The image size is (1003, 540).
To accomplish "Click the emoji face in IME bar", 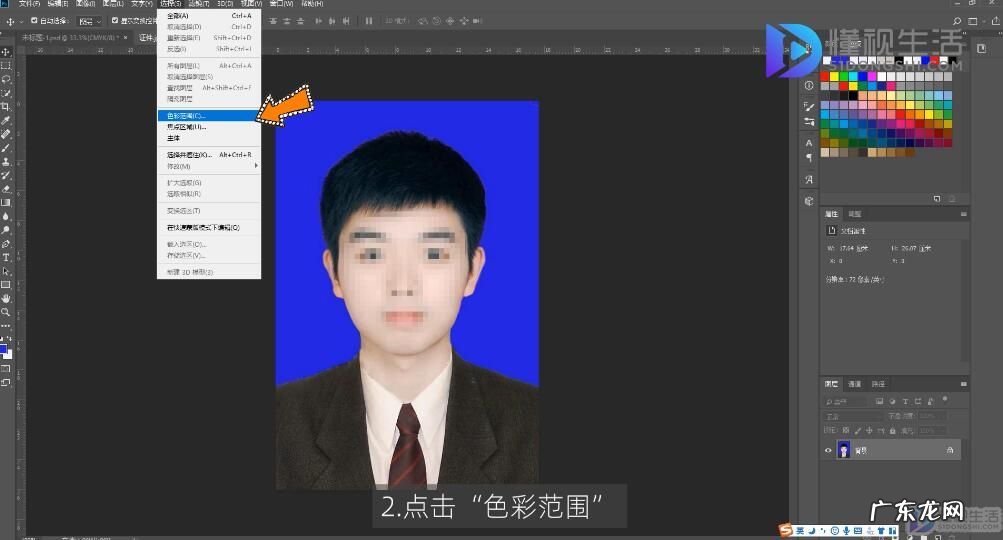I will coord(834,530).
